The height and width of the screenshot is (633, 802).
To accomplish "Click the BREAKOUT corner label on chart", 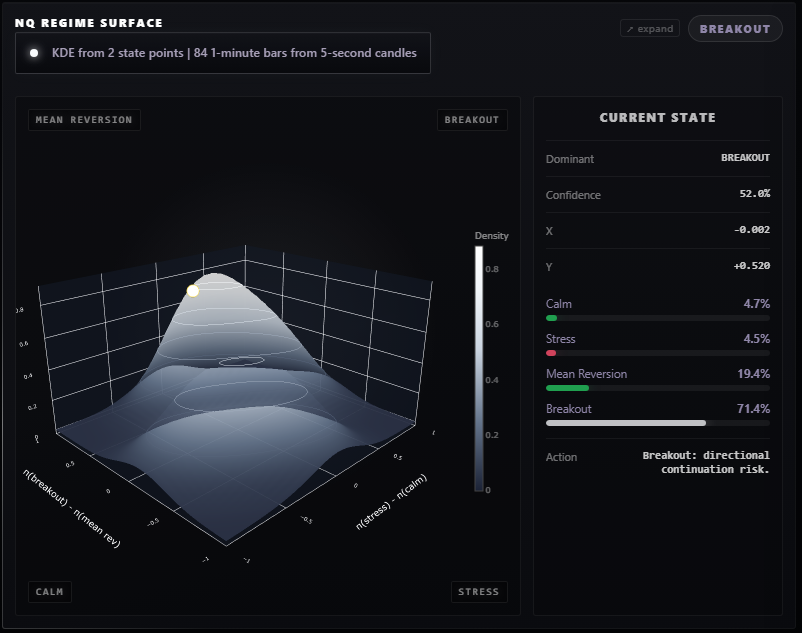I will [x=472, y=120].
